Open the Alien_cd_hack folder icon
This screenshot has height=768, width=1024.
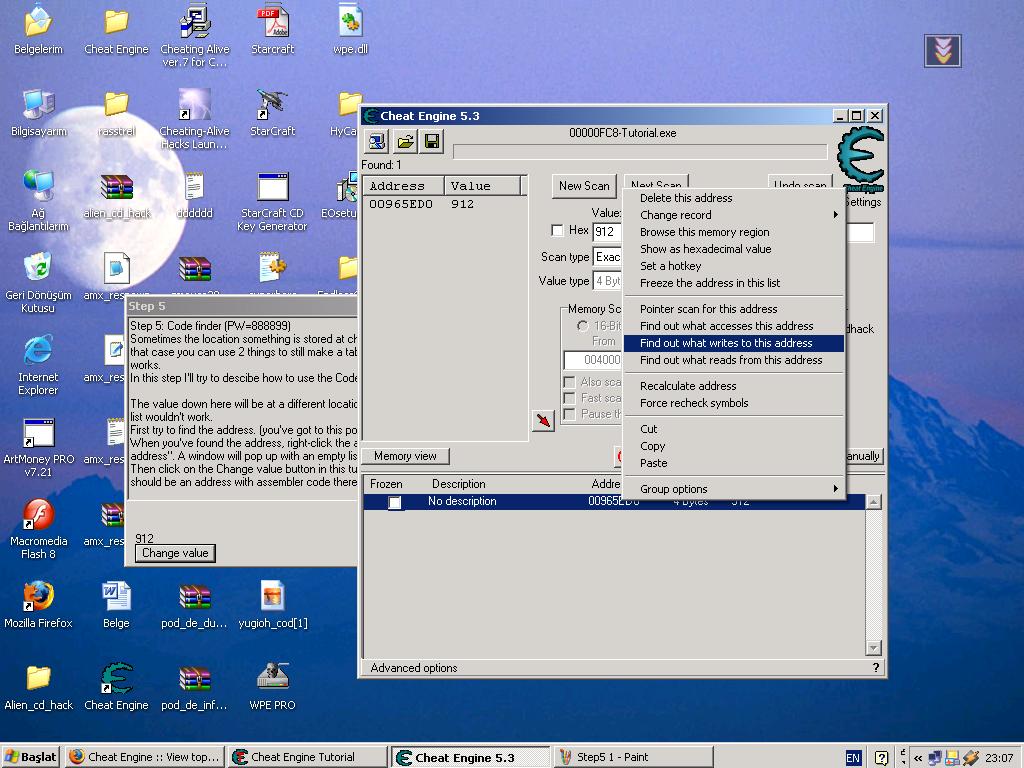pos(39,686)
